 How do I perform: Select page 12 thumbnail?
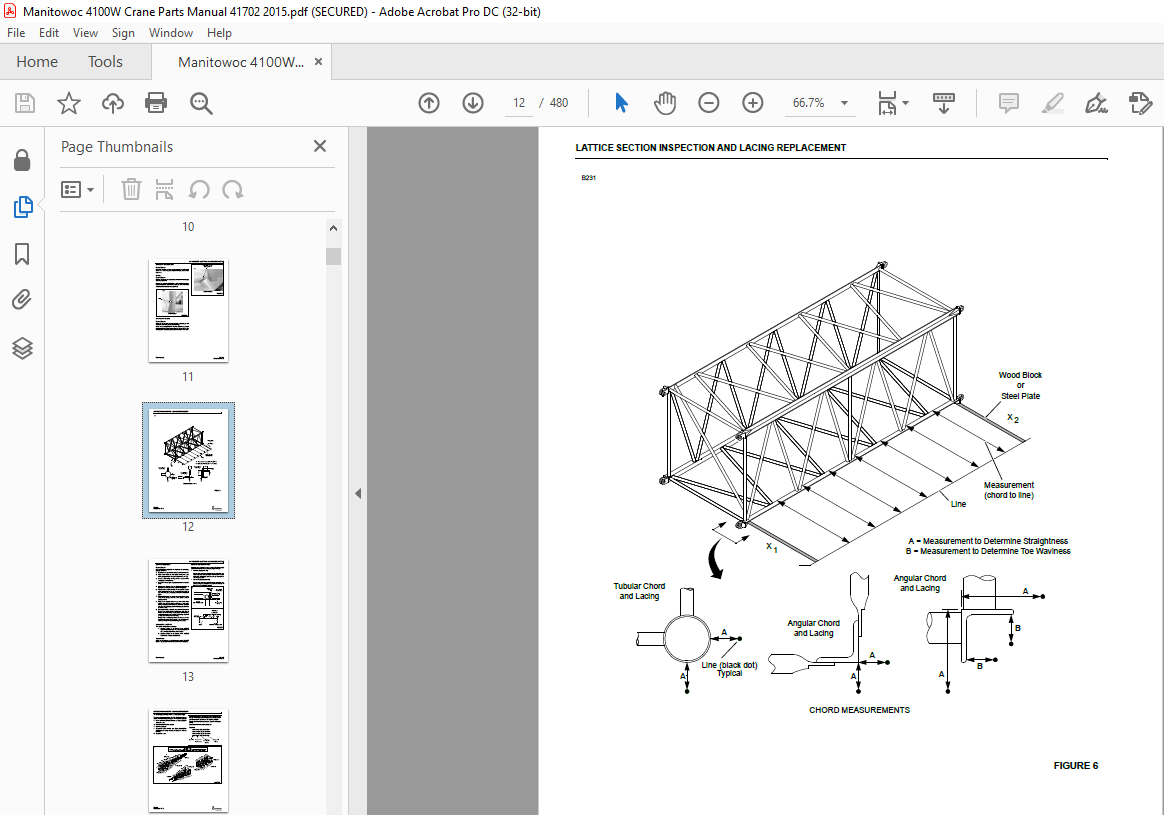[189, 460]
